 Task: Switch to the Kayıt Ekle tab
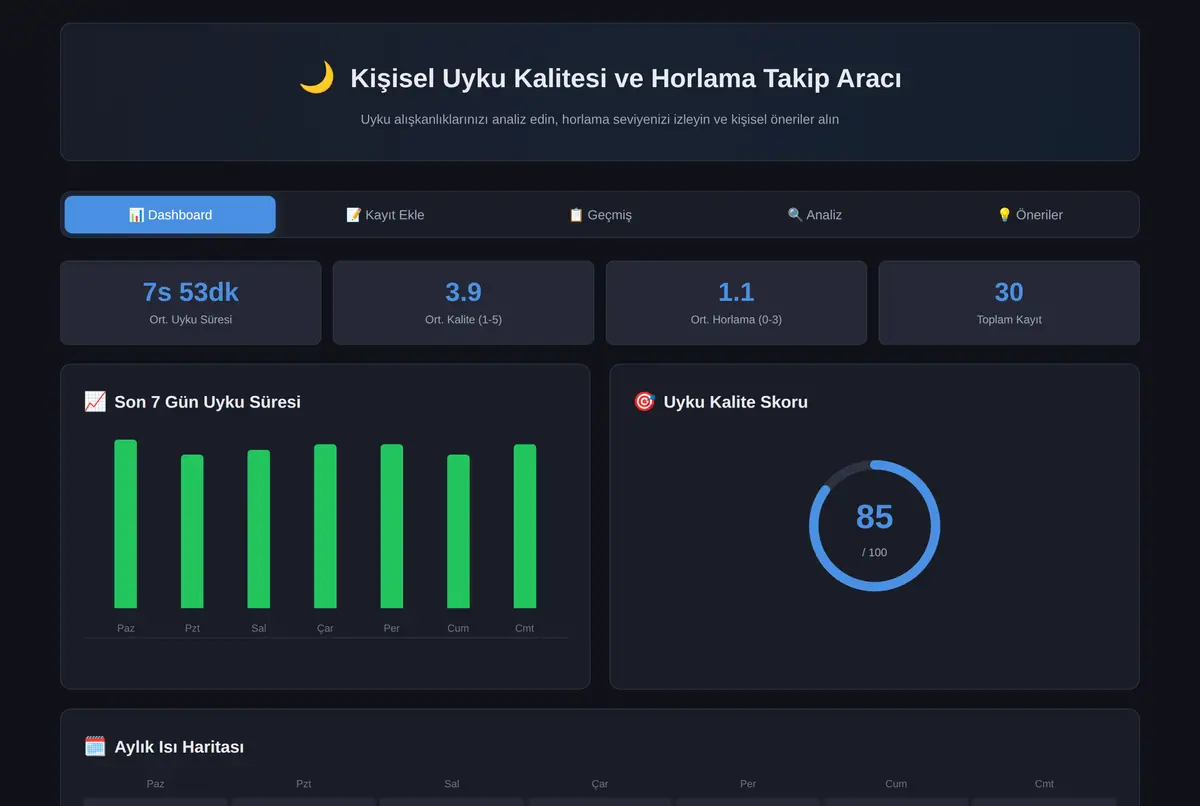385,215
